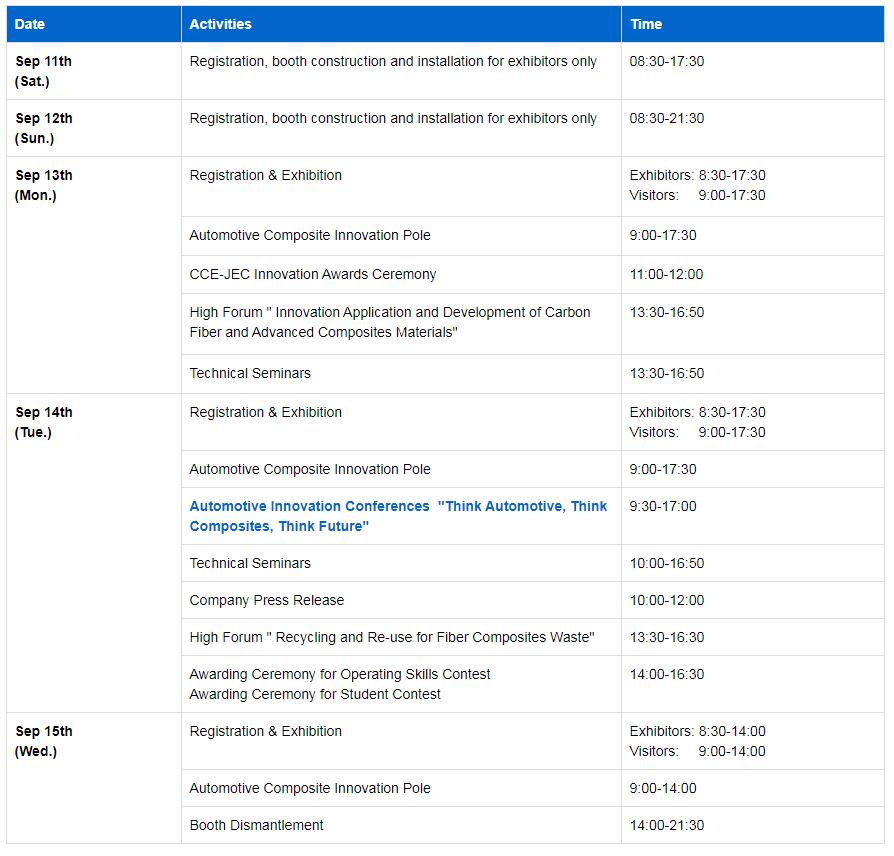Click the Company Press Release entry
Viewport: 894px width, 856px height.
click(267, 600)
